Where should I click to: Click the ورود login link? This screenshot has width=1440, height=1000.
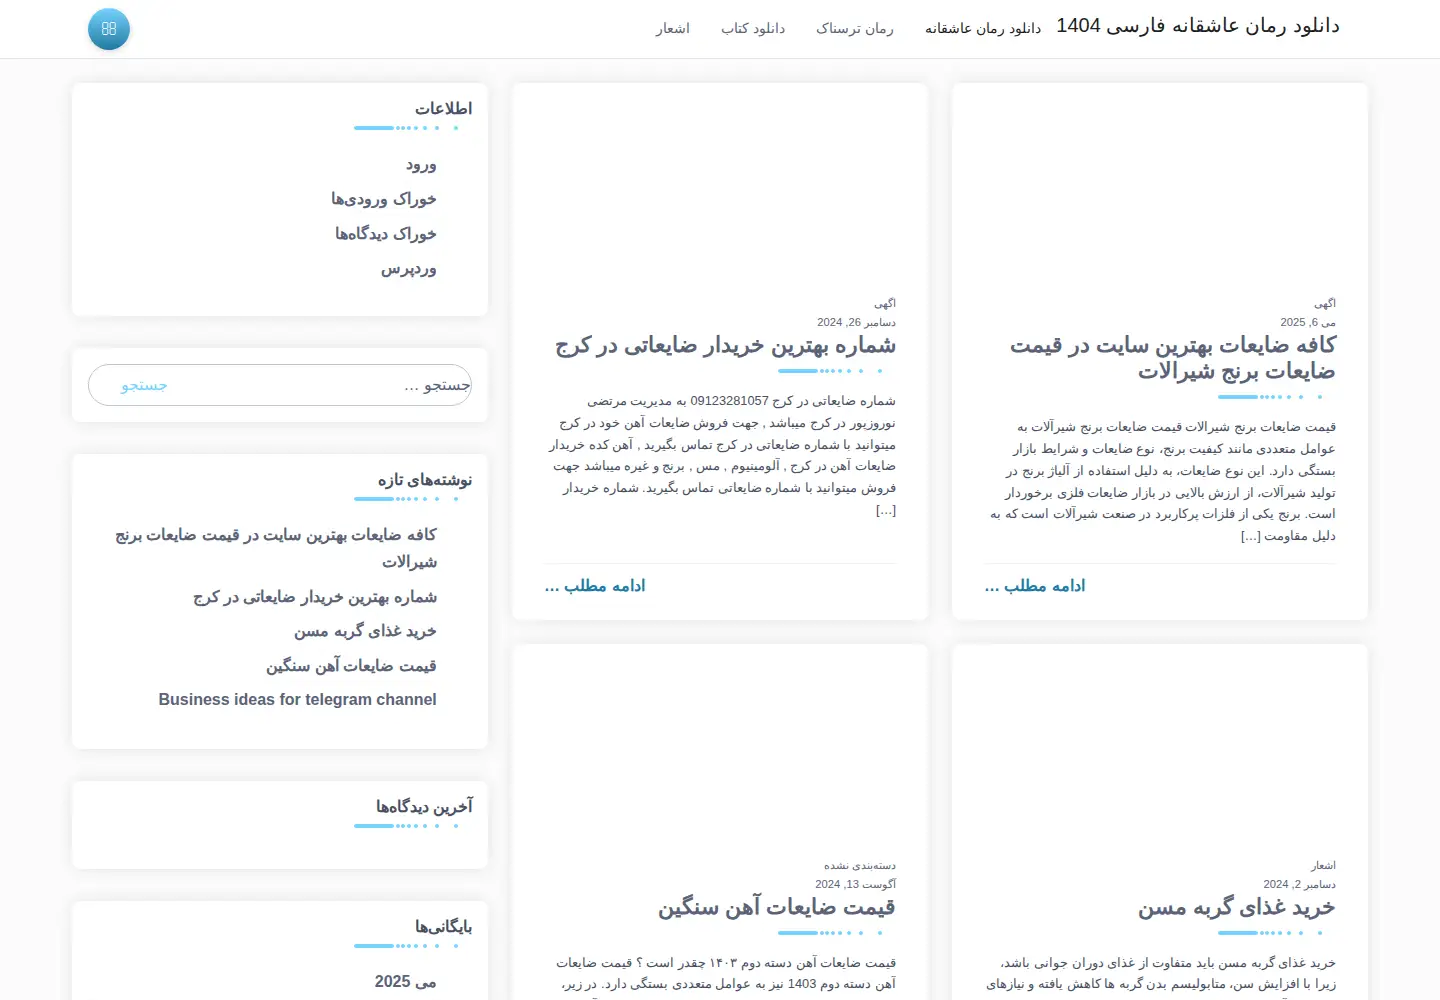point(421,165)
